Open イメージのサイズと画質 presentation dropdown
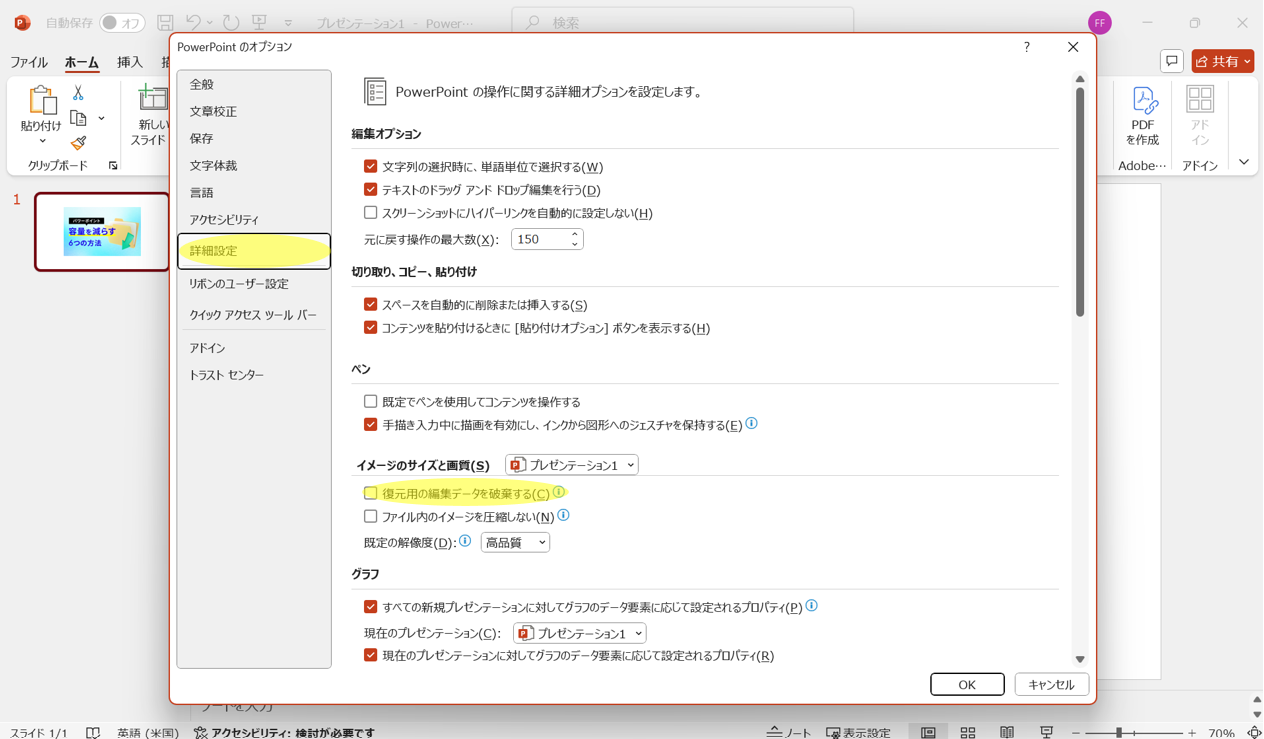The image size is (1264, 739). [x=571, y=465]
